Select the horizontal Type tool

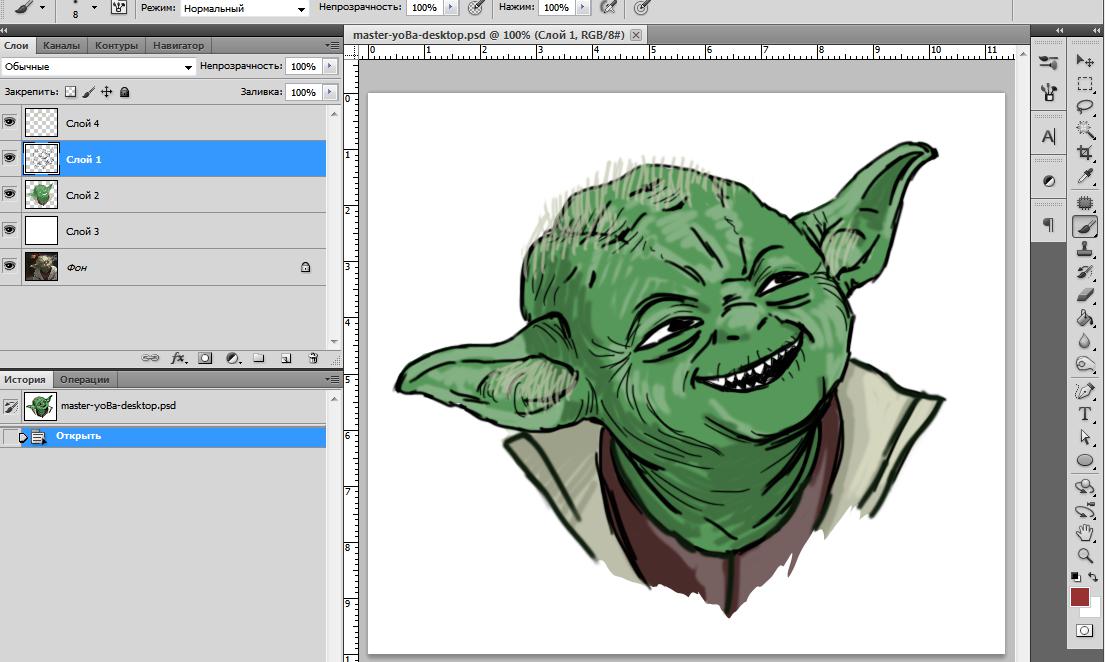click(1085, 414)
